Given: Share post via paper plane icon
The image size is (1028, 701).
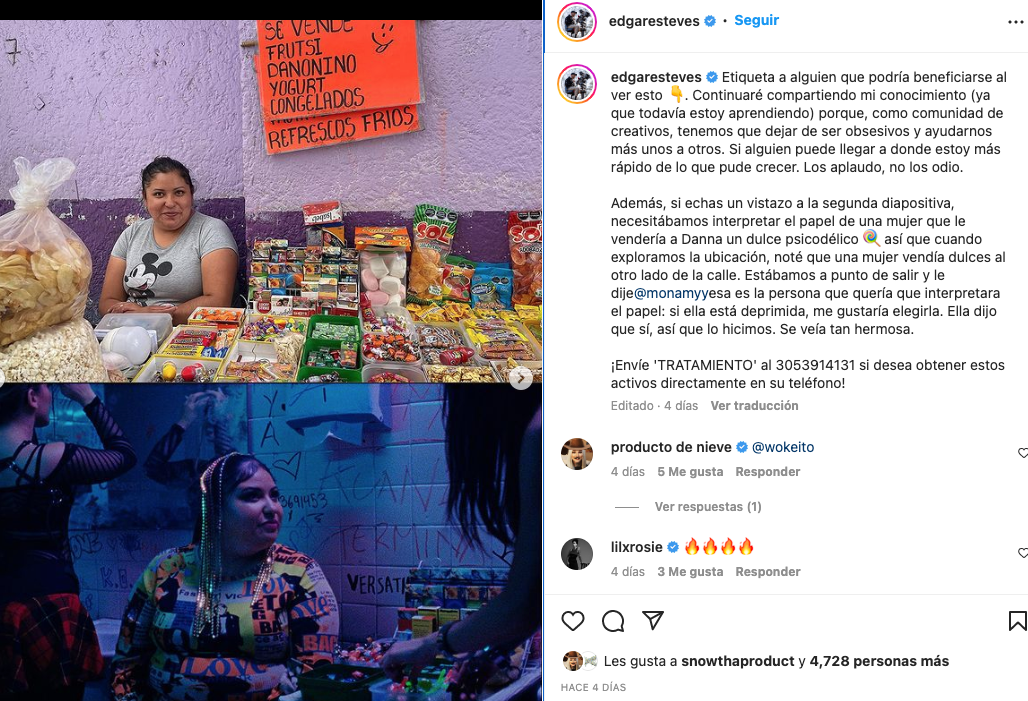Looking at the screenshot, I should pos(653,620).
